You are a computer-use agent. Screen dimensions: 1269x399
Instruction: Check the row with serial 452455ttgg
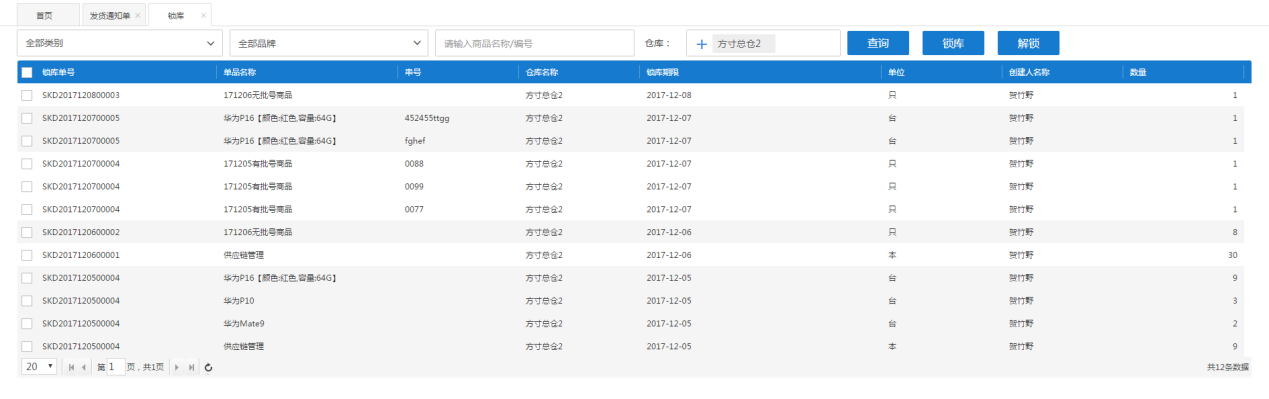click(27, 118)
